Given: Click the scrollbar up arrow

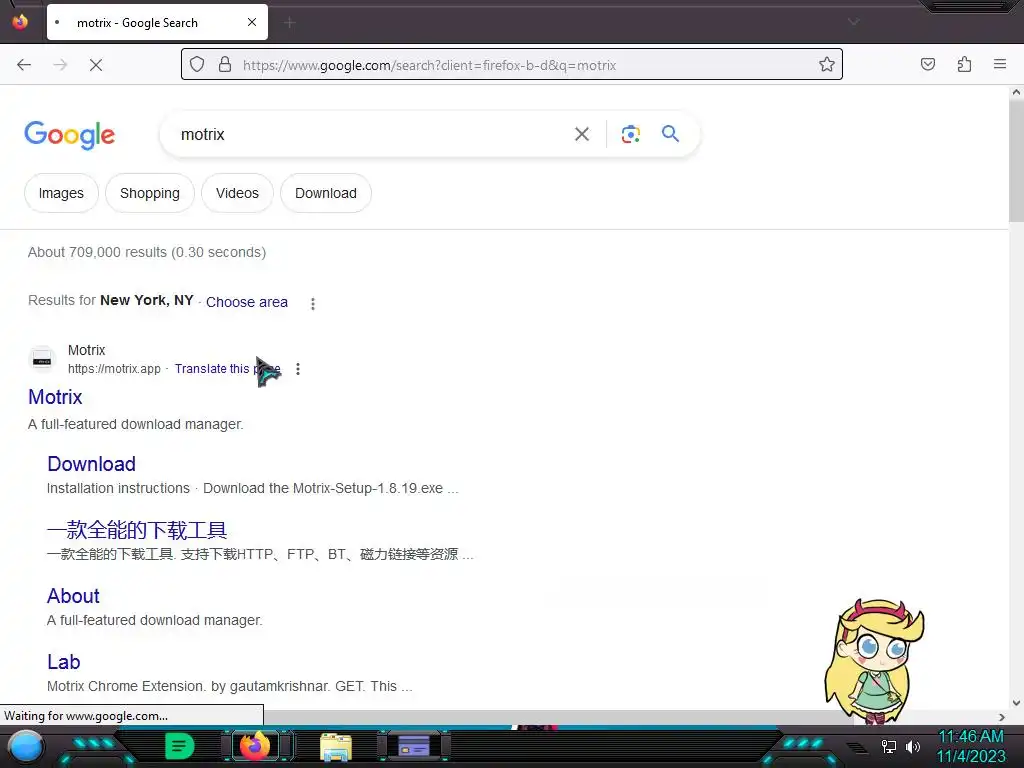Looking at the screenshot, I should tap(1016, 93).
